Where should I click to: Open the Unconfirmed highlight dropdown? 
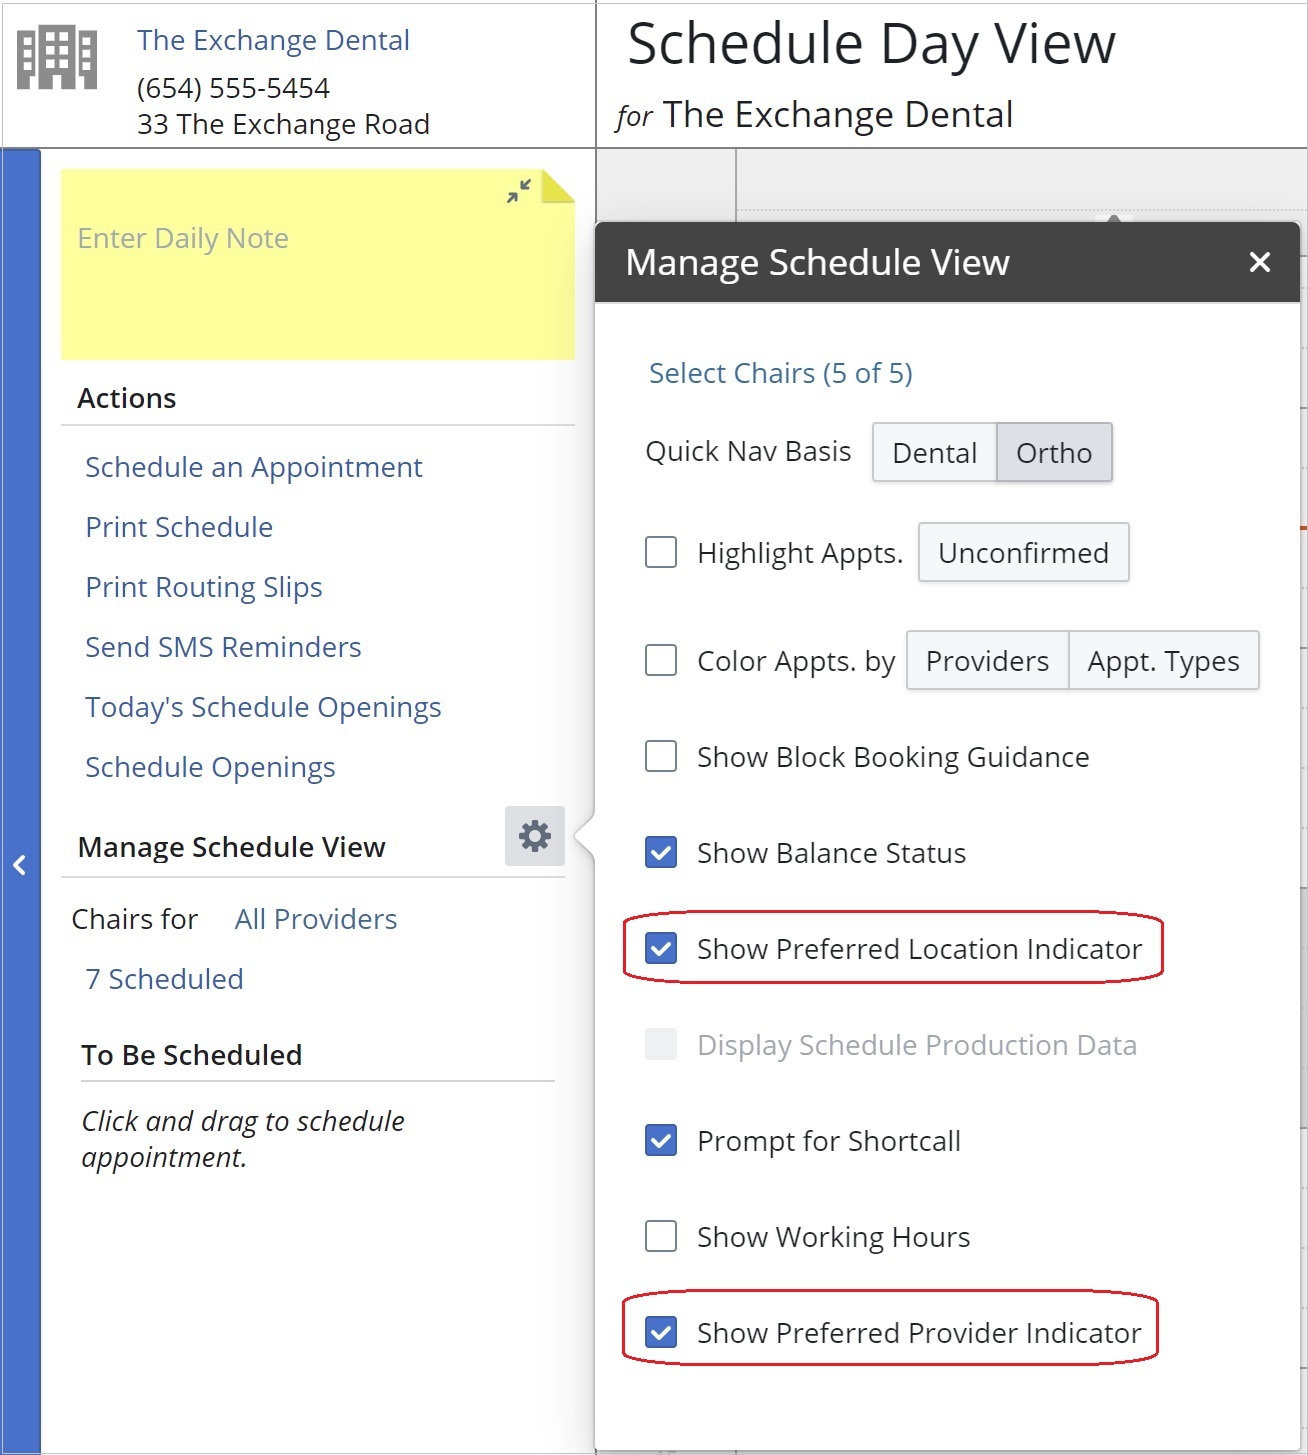click(1023, 552)
